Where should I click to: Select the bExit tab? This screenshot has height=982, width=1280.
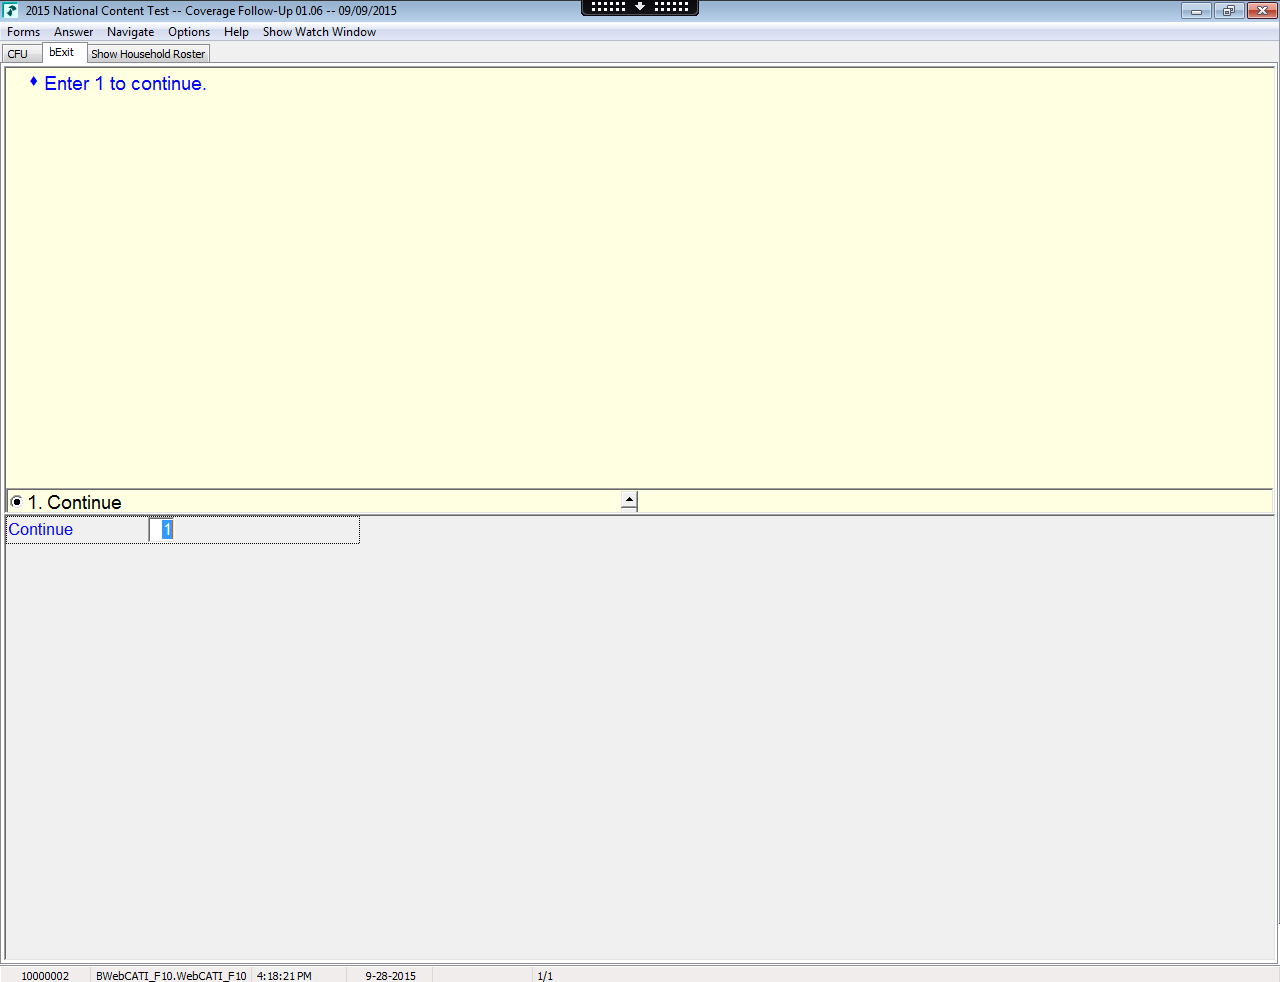(64, 53)
